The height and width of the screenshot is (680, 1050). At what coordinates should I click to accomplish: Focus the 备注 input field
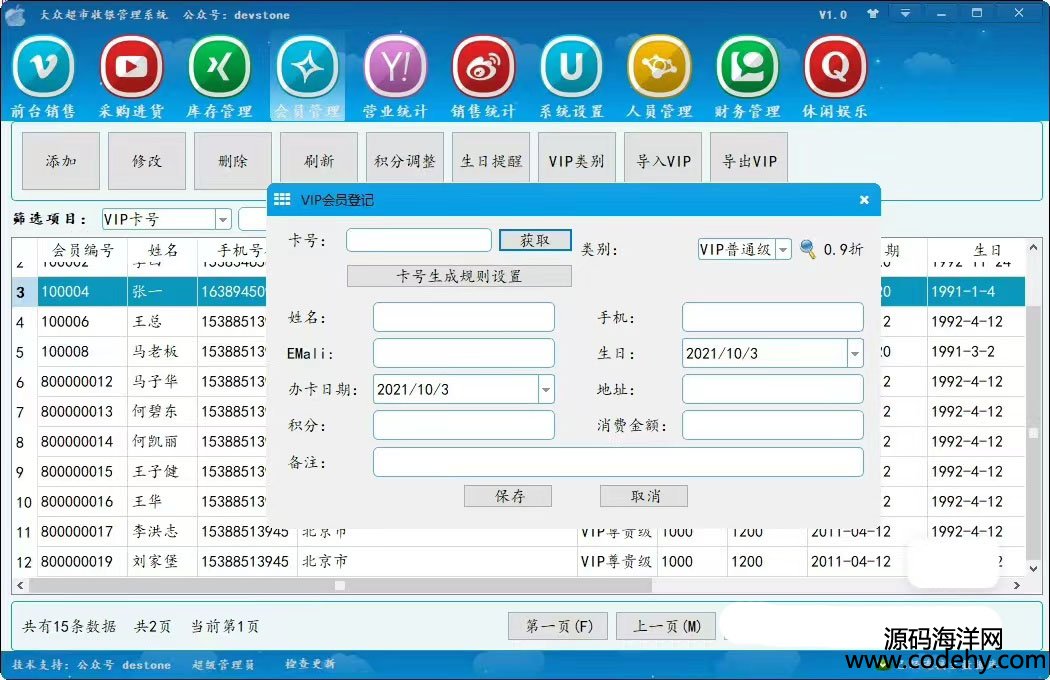coord(618,462)
